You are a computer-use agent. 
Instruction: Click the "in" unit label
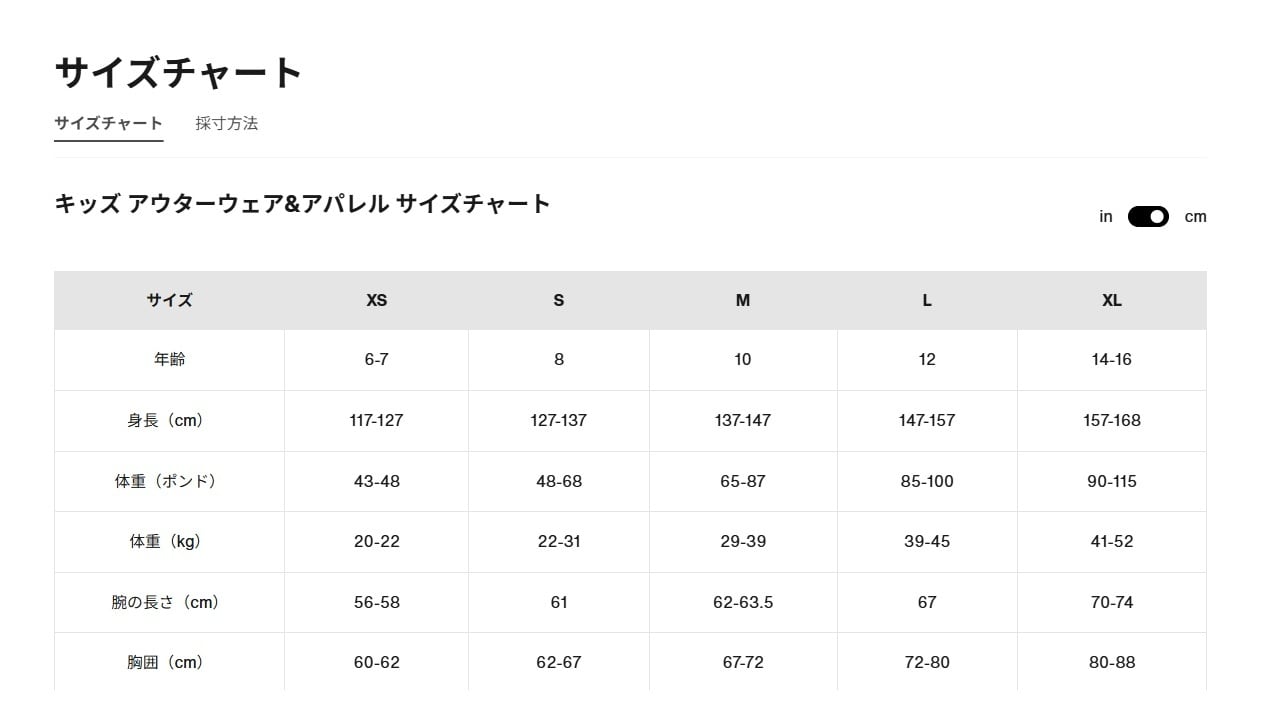[x=1105, y=217]
